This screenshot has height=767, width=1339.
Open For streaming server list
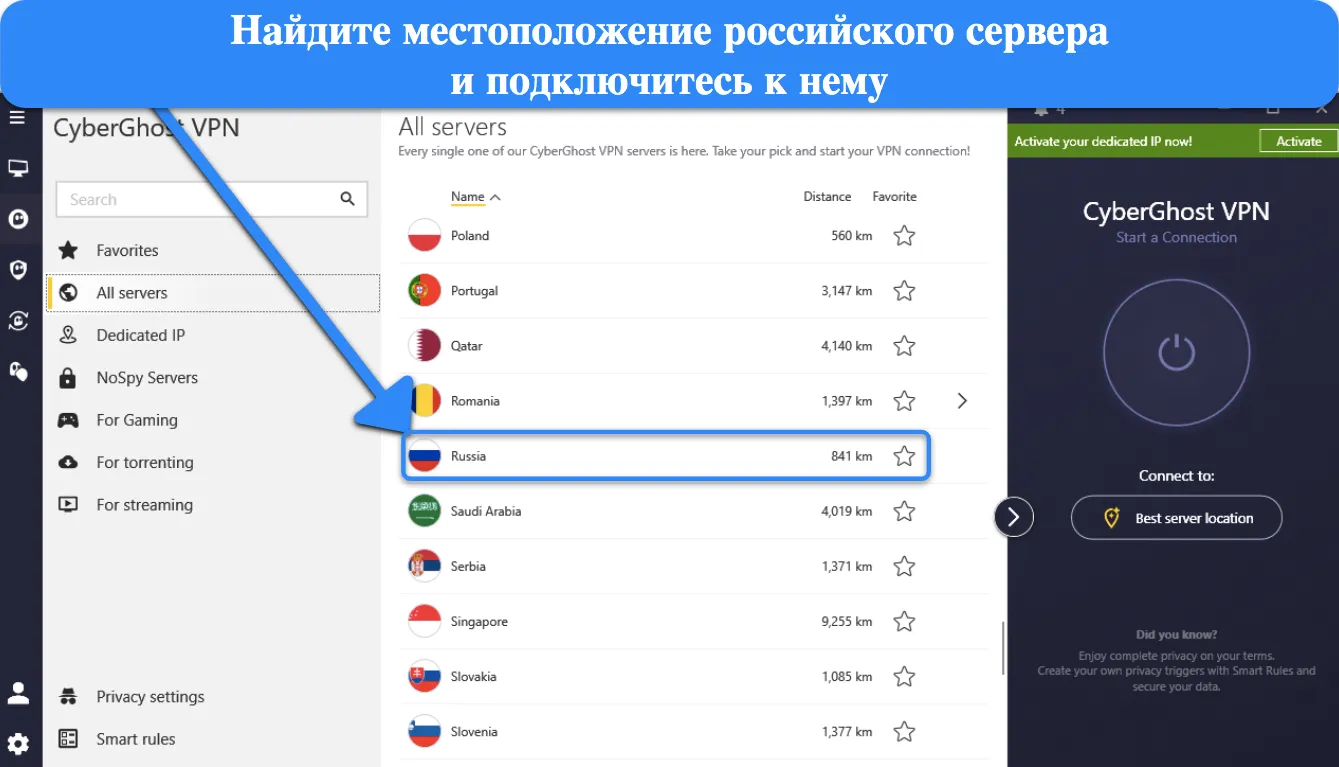point(213,505)
